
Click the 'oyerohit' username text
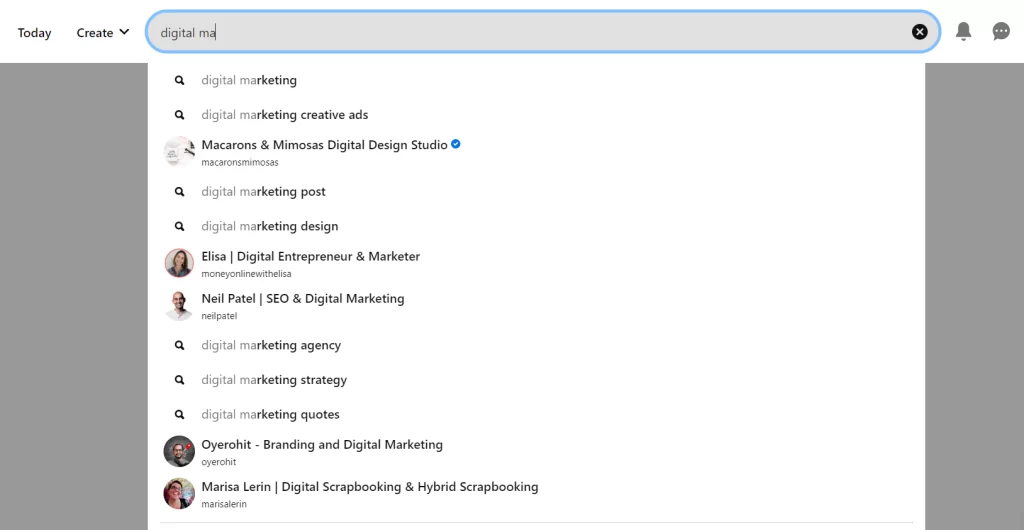[x=218, y=462]
